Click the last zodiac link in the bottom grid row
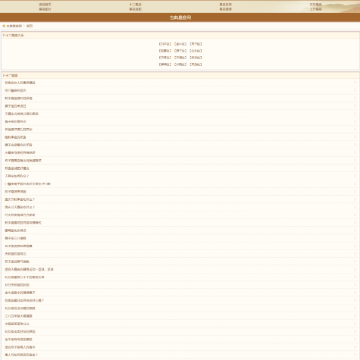Image resolution: width=360 pixels, height=360 pixels. tap(196, 64)
